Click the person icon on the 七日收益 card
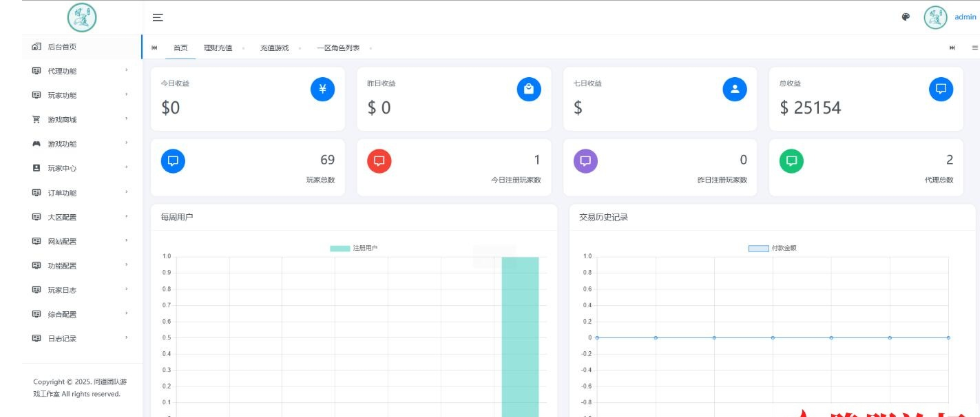980x417 pixels. pyautogui.click(x=735, y=89)
